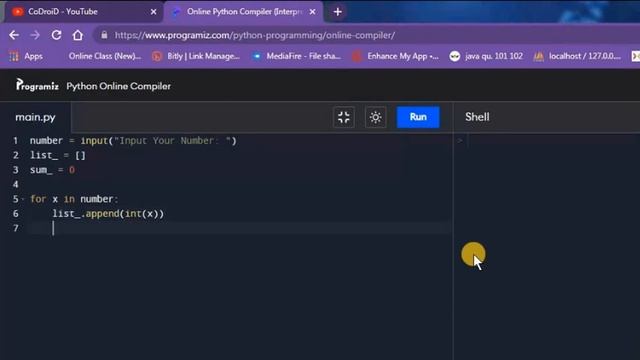This screenshot has width=640, height=360.
Task: Open a new browser tab
Action: click(338, 12)
